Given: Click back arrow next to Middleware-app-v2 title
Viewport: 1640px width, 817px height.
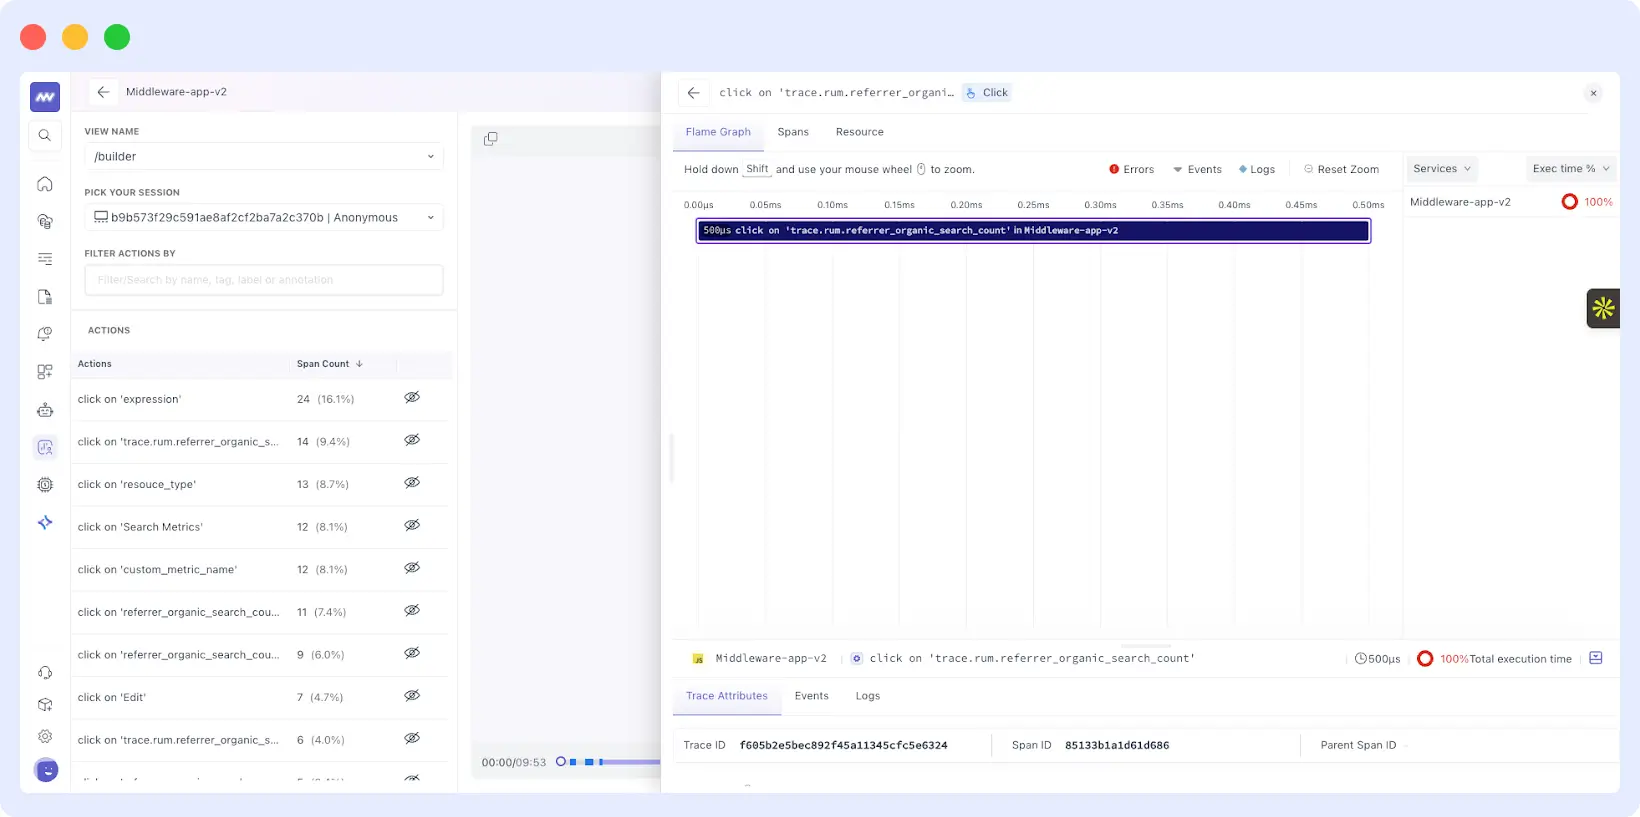Looking at the screenshot, I should coord(103,92).
